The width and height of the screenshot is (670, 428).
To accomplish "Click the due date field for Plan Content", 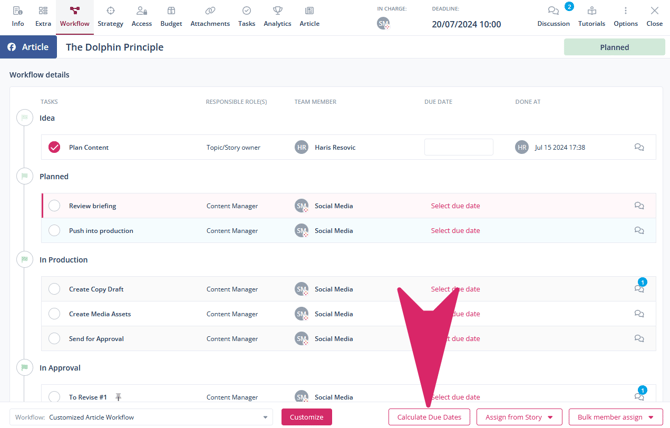I will click(x=458, y=147).
